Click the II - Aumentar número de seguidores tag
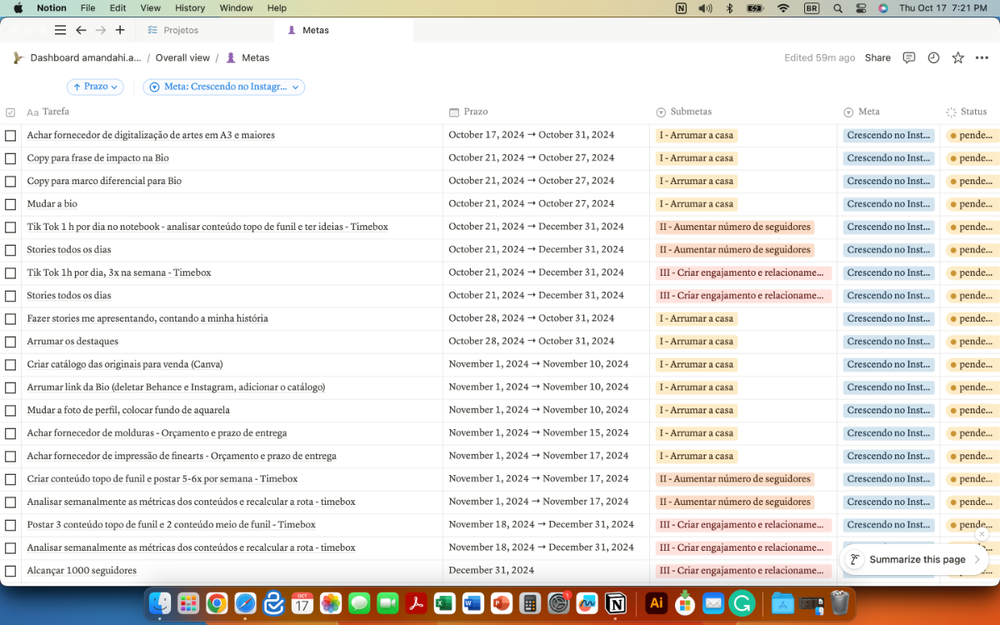 point(735,227)
